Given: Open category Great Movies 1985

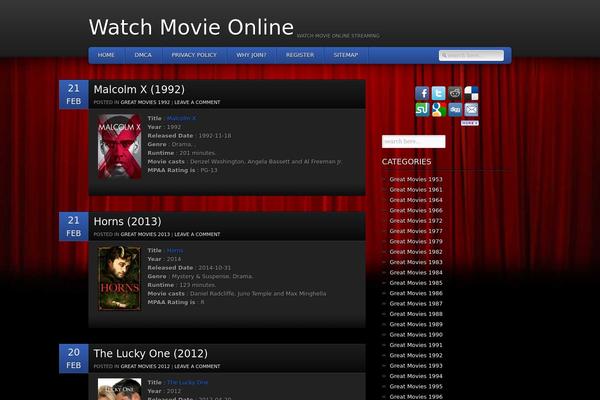Looking at the screenshot, I should [416, 282].
